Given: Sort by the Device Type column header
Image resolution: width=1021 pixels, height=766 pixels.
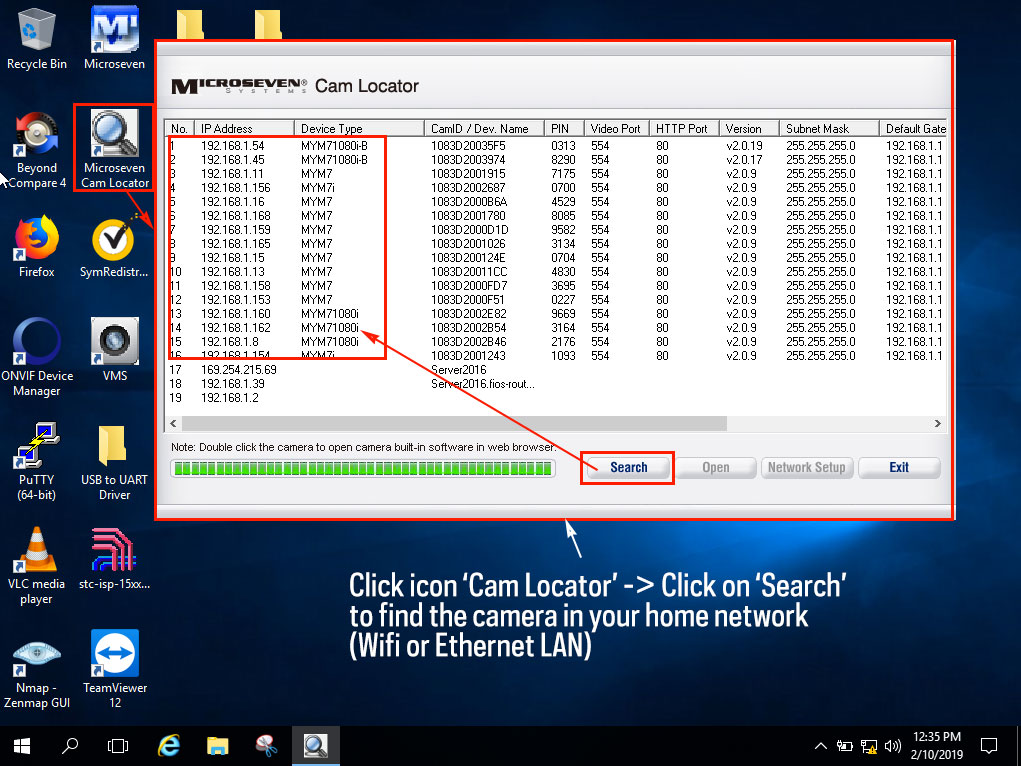Looking at the screenshot, I should tap(359, 128).
